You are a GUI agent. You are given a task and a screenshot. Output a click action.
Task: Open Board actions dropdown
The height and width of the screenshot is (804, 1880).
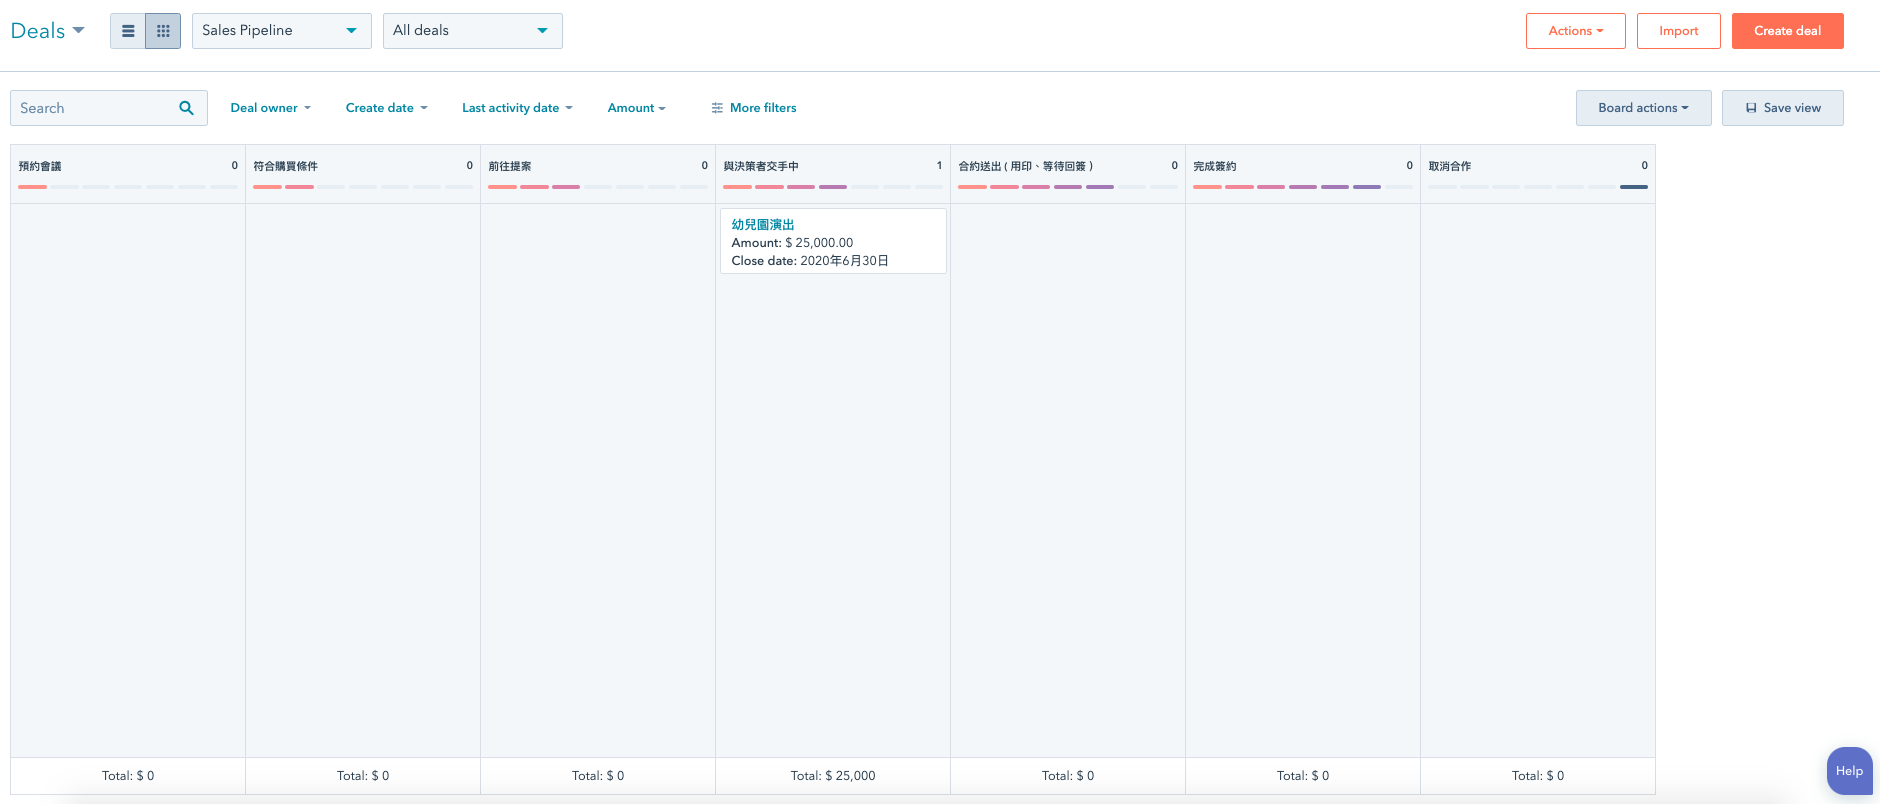point(1643,108)
